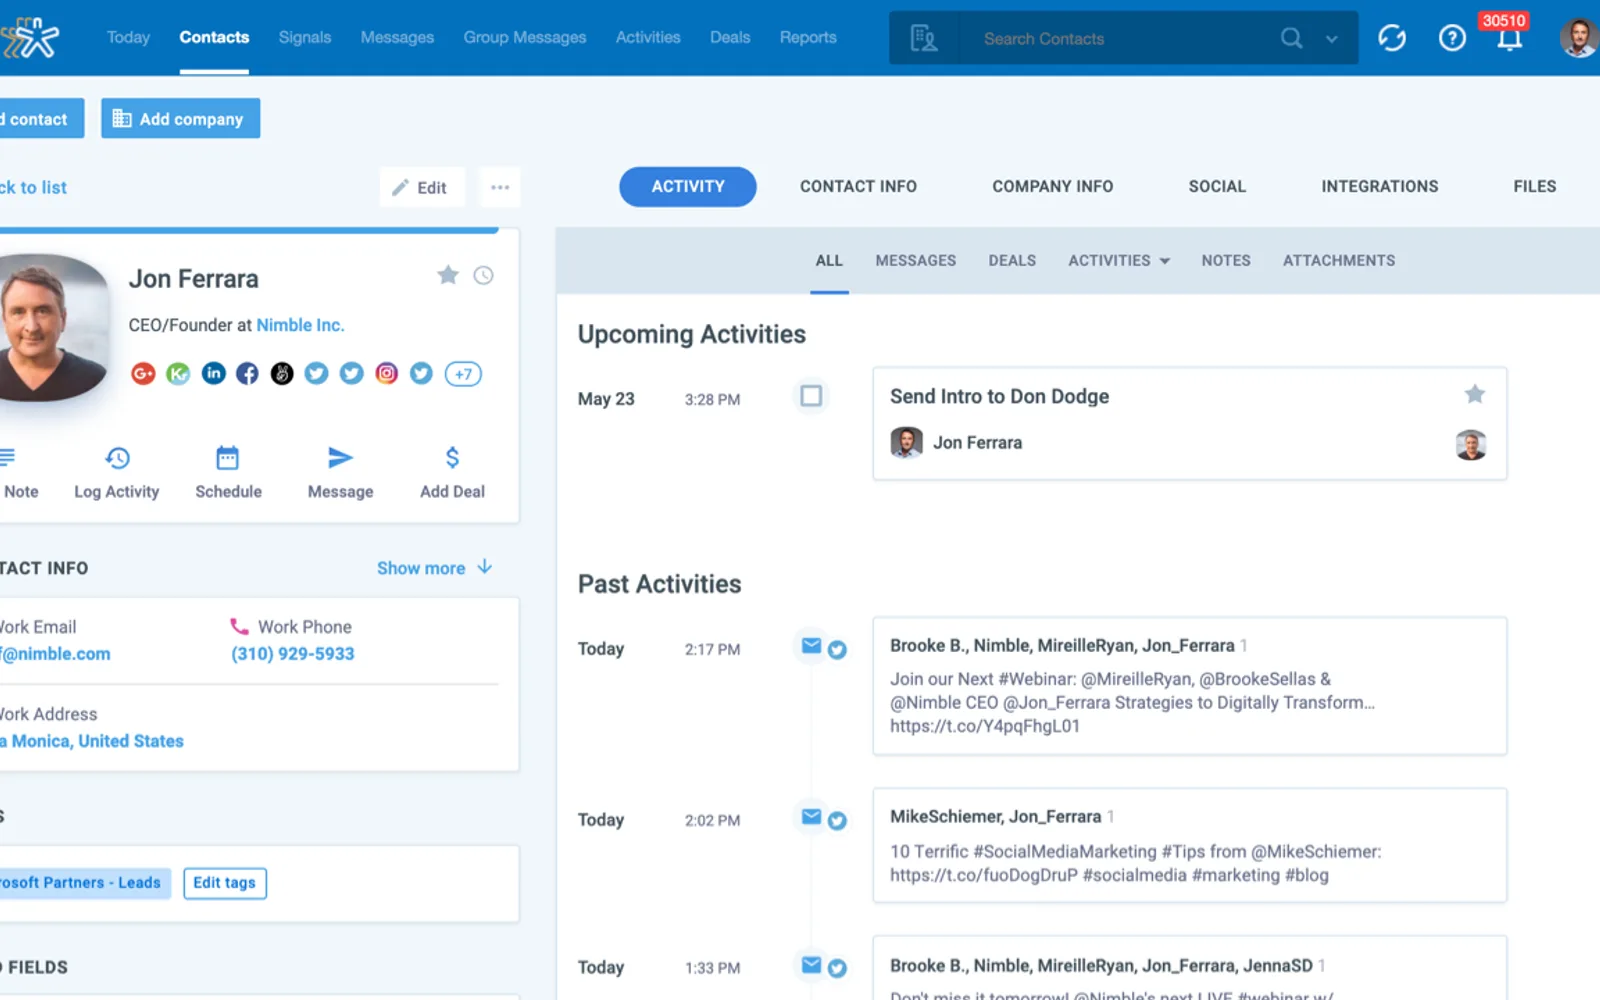Open Jon Ferrara's Instagram profile icon
The image size is (1600, 1000).
(x=386, y=374)
